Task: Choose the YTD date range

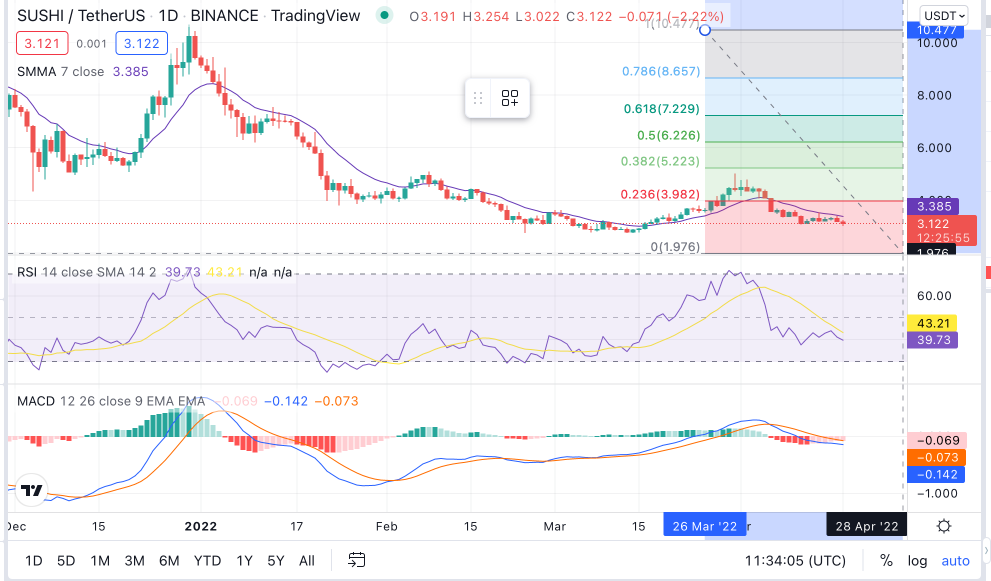Action: [x=207, y=561]
